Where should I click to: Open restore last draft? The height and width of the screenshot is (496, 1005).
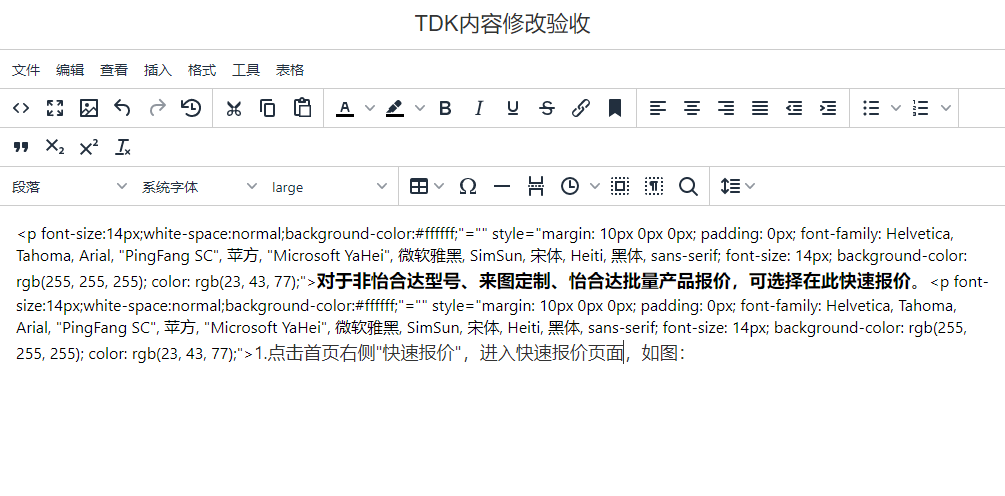point(191,108)
